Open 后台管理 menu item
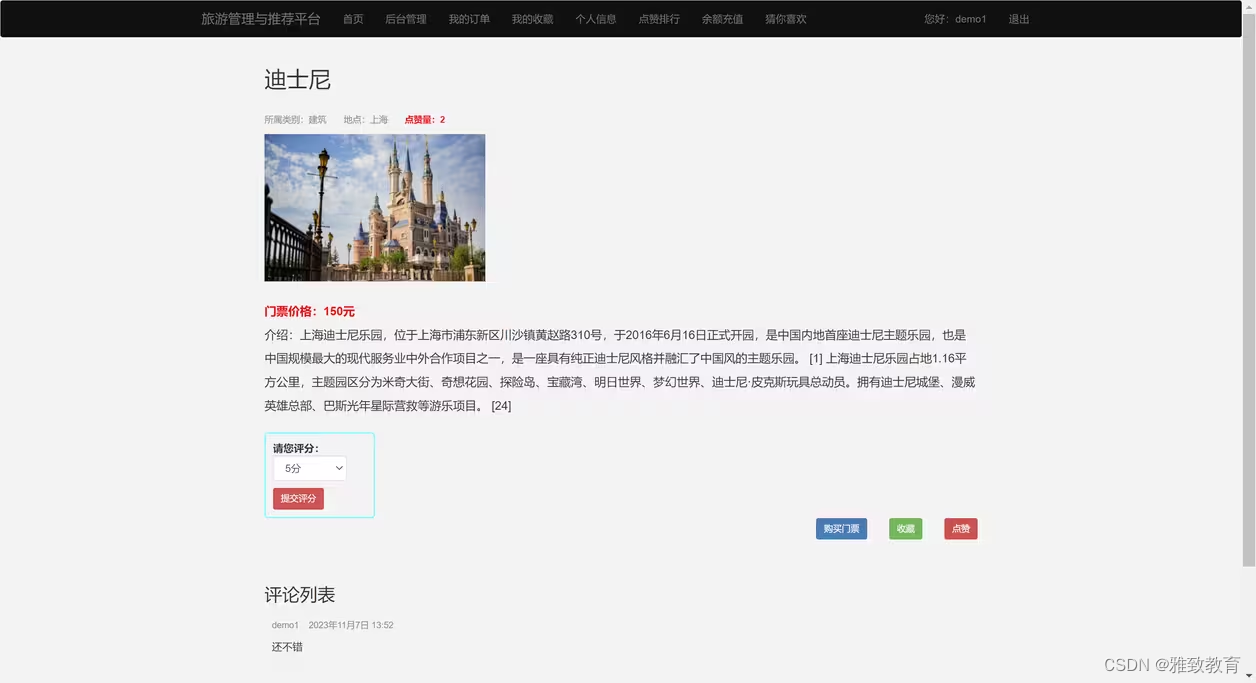 [x=406, y=19]
